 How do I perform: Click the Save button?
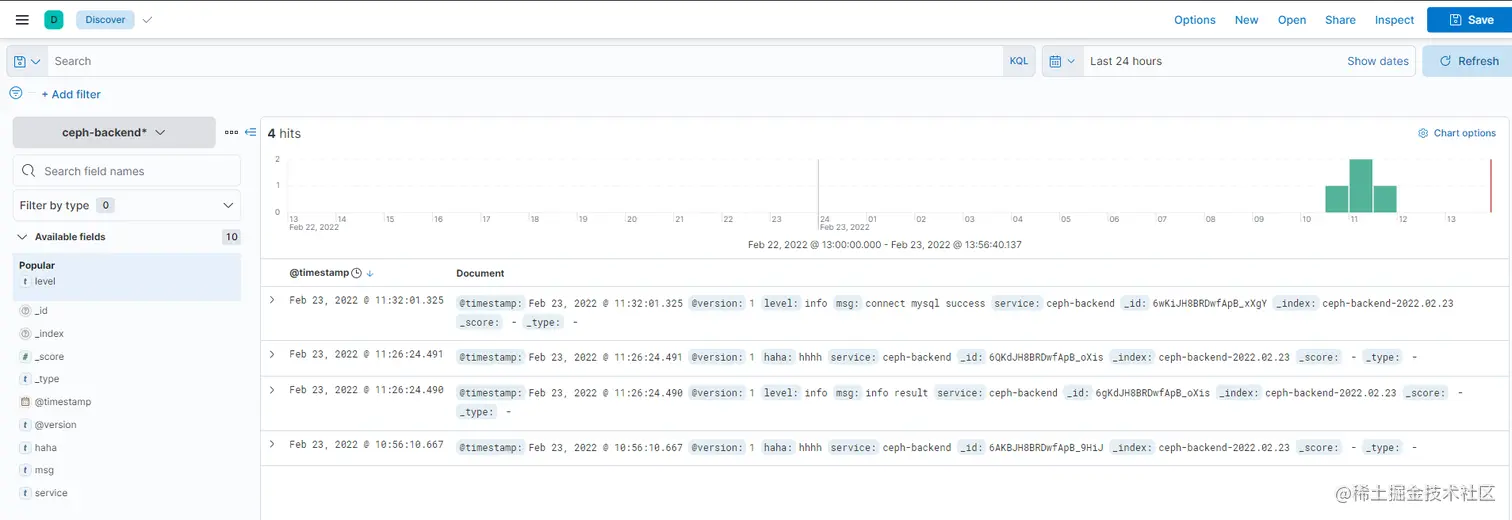click(x=1469, y=20)
